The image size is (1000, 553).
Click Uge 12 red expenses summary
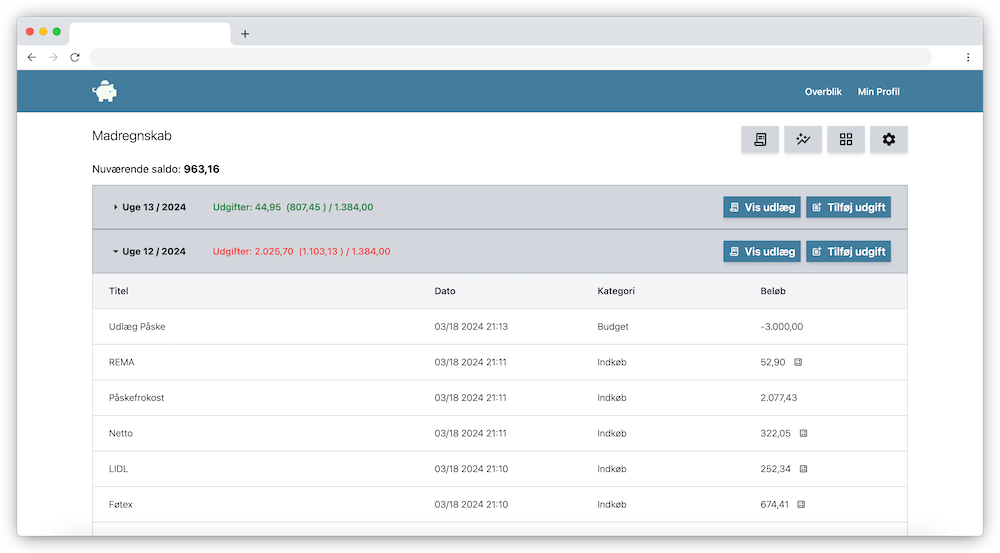(301, 251)
